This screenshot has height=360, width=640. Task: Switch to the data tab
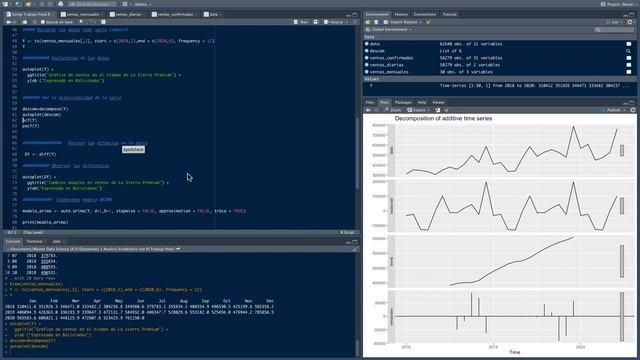213,14
